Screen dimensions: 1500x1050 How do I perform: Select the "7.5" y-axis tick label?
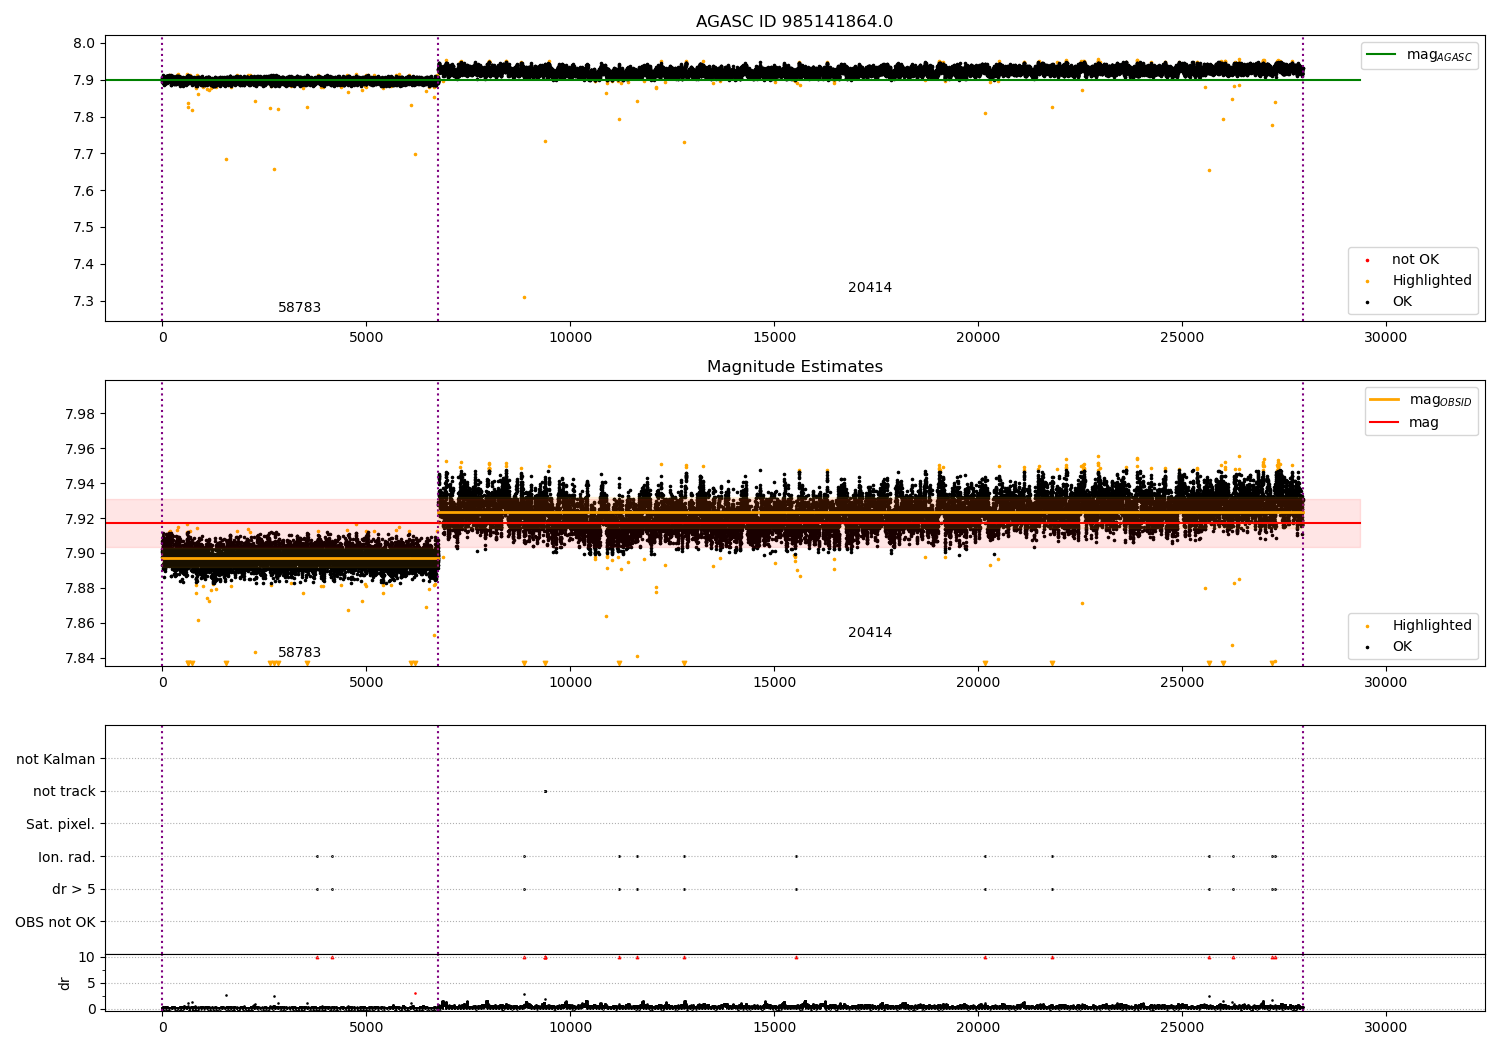(x=85, y=228)
